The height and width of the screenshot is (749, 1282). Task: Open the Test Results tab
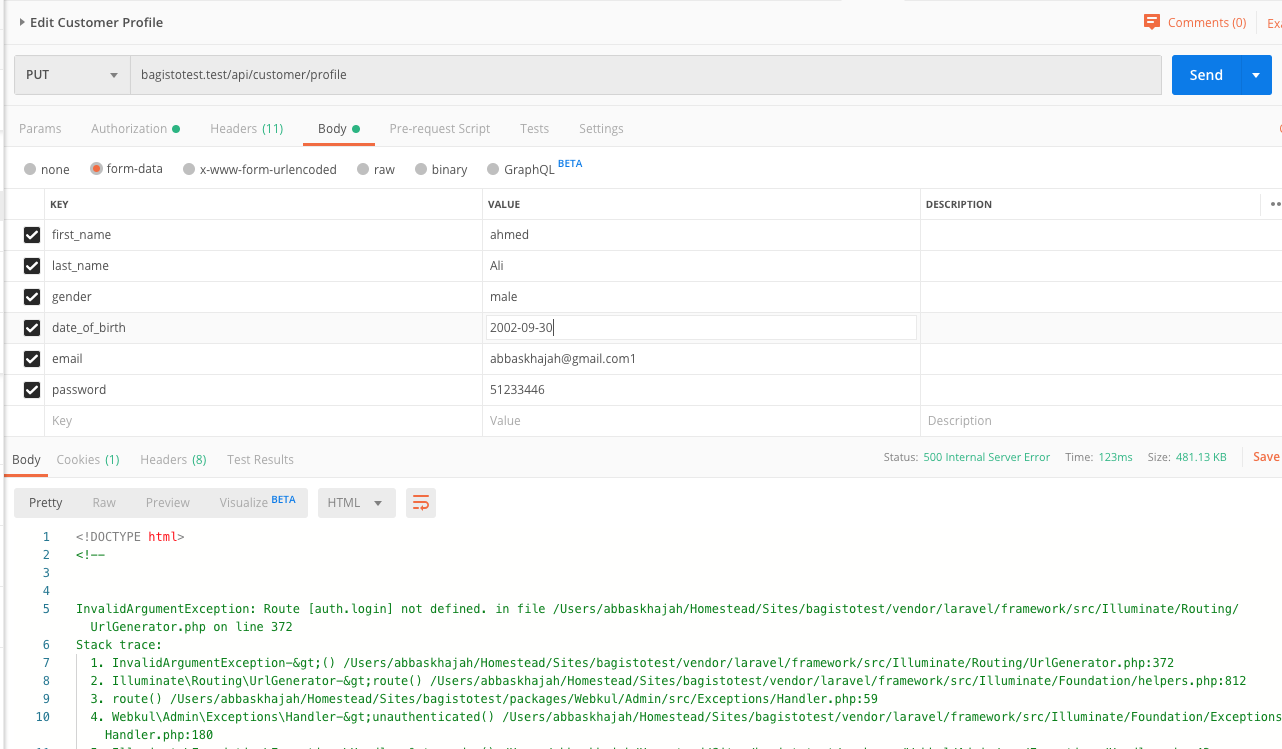[x=260, y=459]
